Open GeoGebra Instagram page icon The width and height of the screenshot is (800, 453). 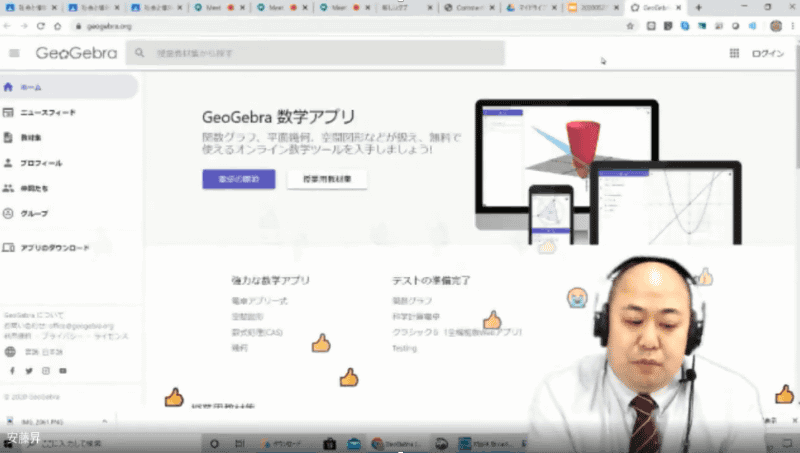click(46, 371)
